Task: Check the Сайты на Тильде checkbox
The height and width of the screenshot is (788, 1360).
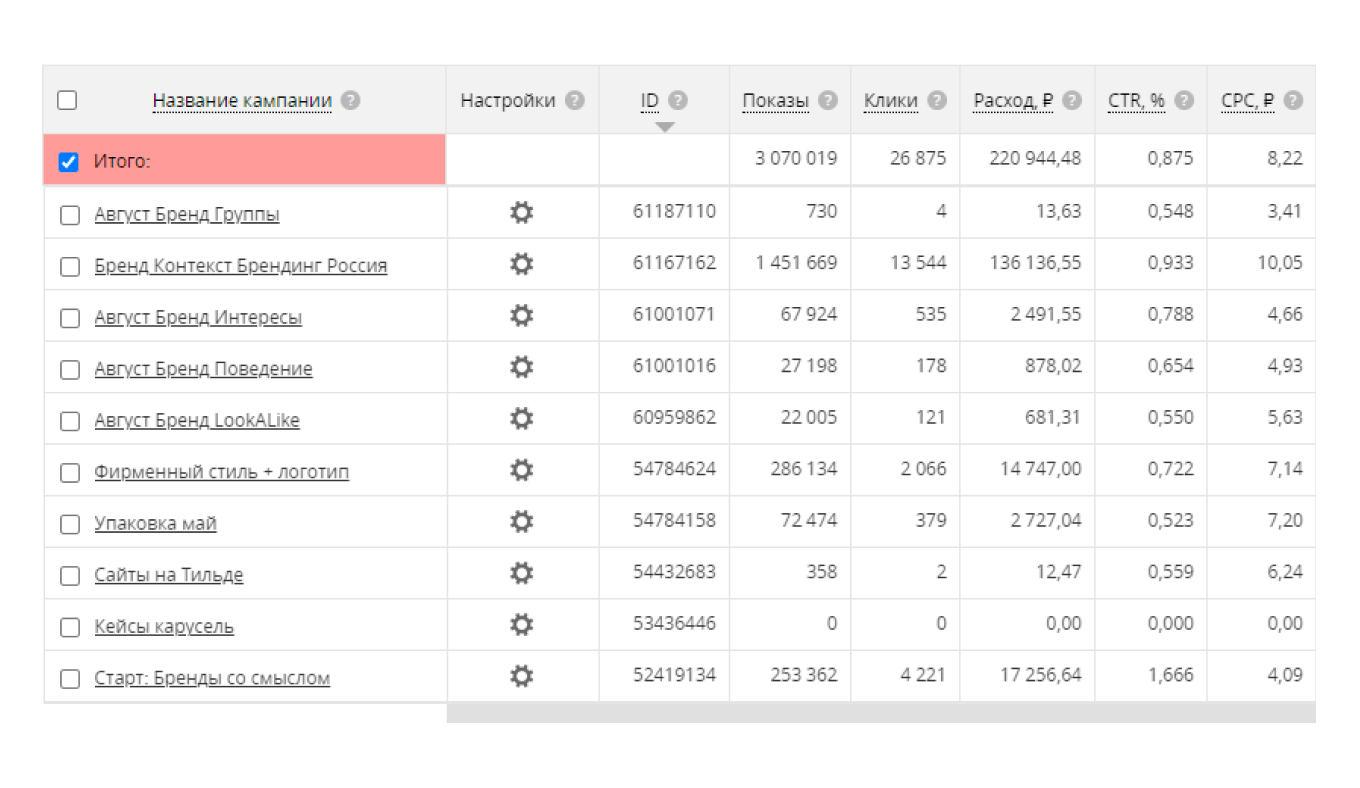Action: [x=70, y=576]
